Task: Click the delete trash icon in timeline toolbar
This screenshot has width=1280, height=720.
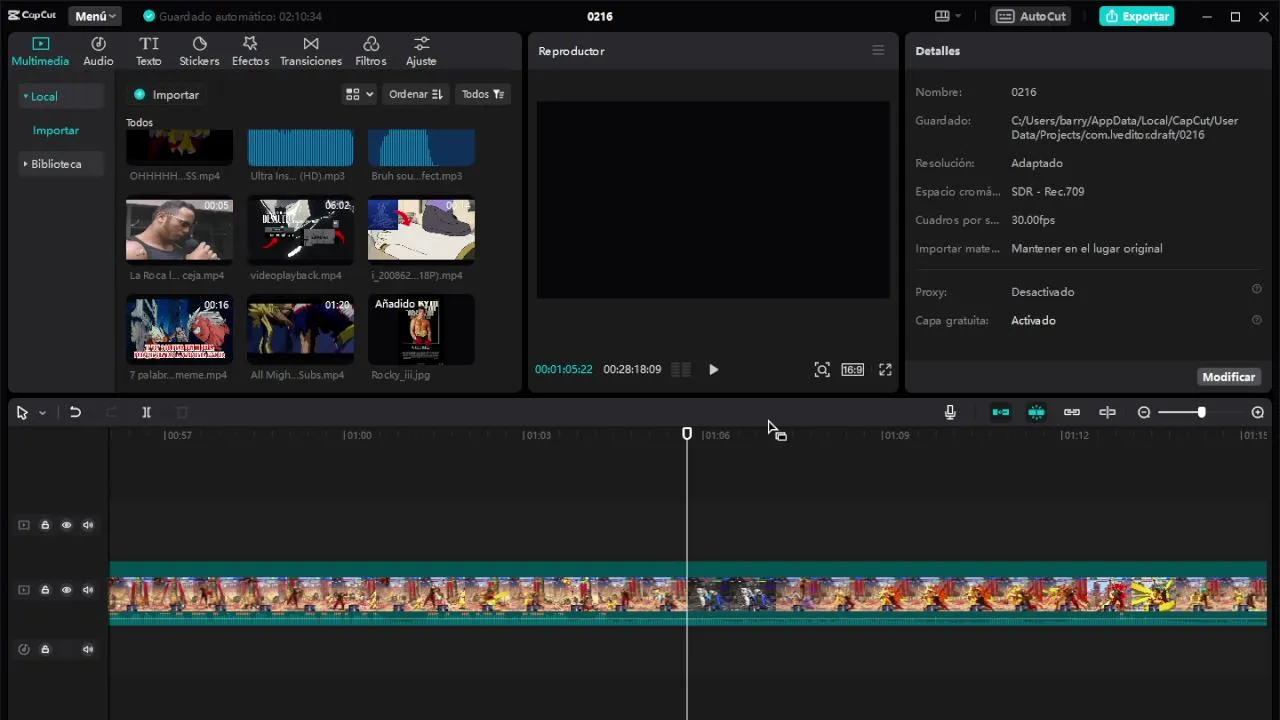Action: tap(182, 412)
